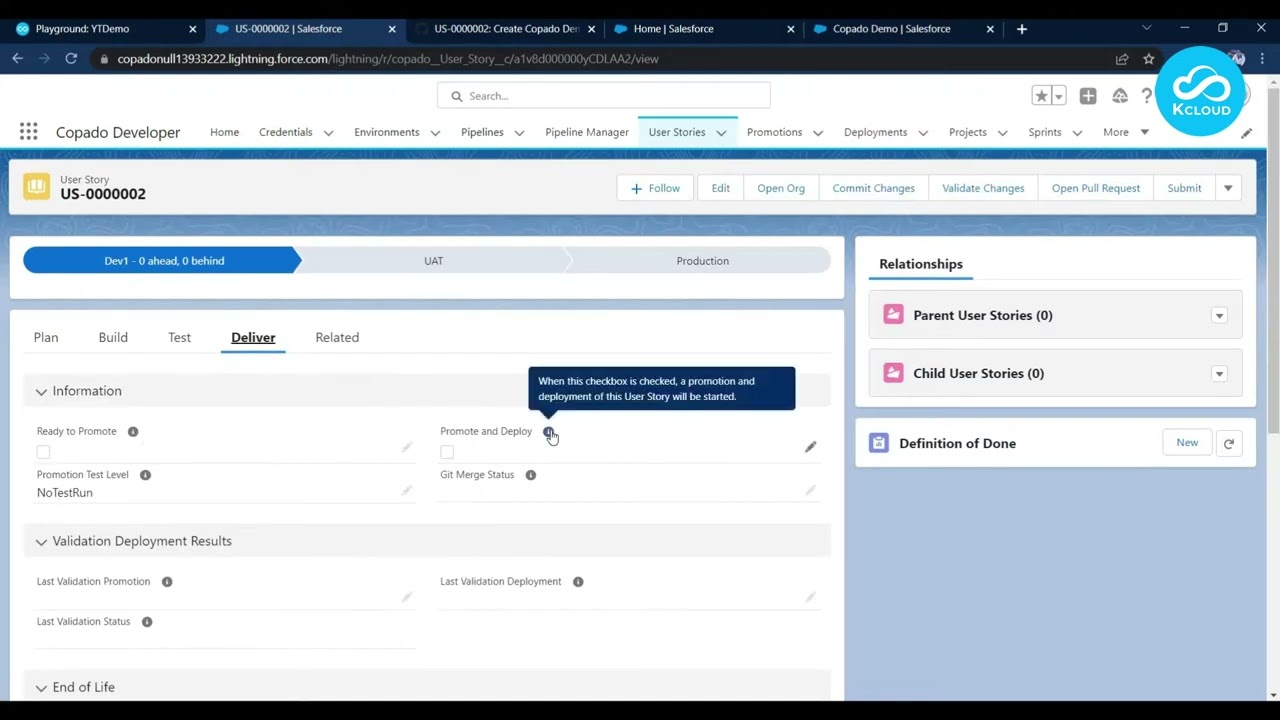This screenshot has height=720, width=1280.
Task: Click info icon next to Ready to Promote
Action: (x=133, y=431)
